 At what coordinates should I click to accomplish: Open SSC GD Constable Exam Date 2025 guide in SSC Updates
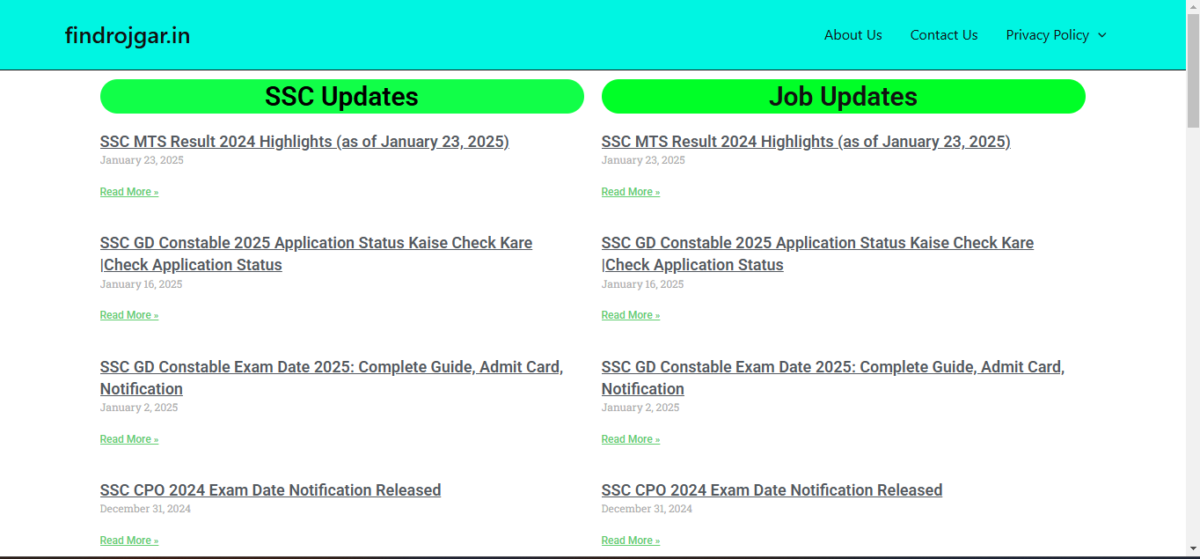331,378
